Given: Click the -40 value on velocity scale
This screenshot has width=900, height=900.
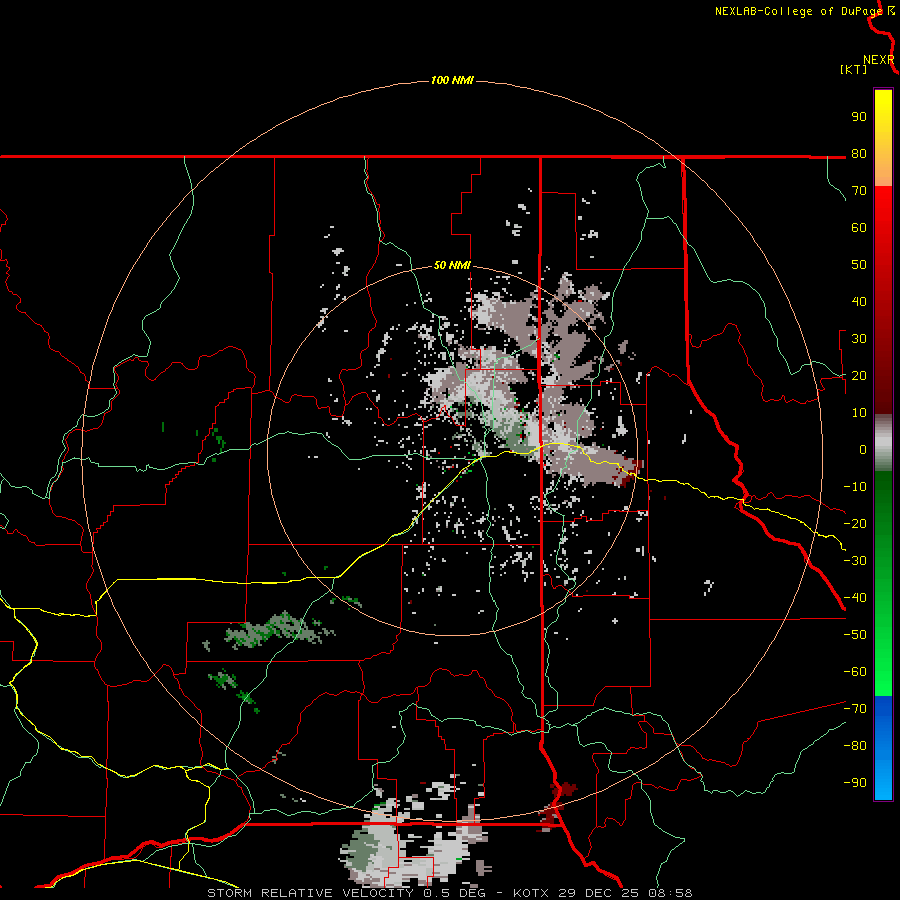Looking at the screenshot, I should [x=855, y=598].
